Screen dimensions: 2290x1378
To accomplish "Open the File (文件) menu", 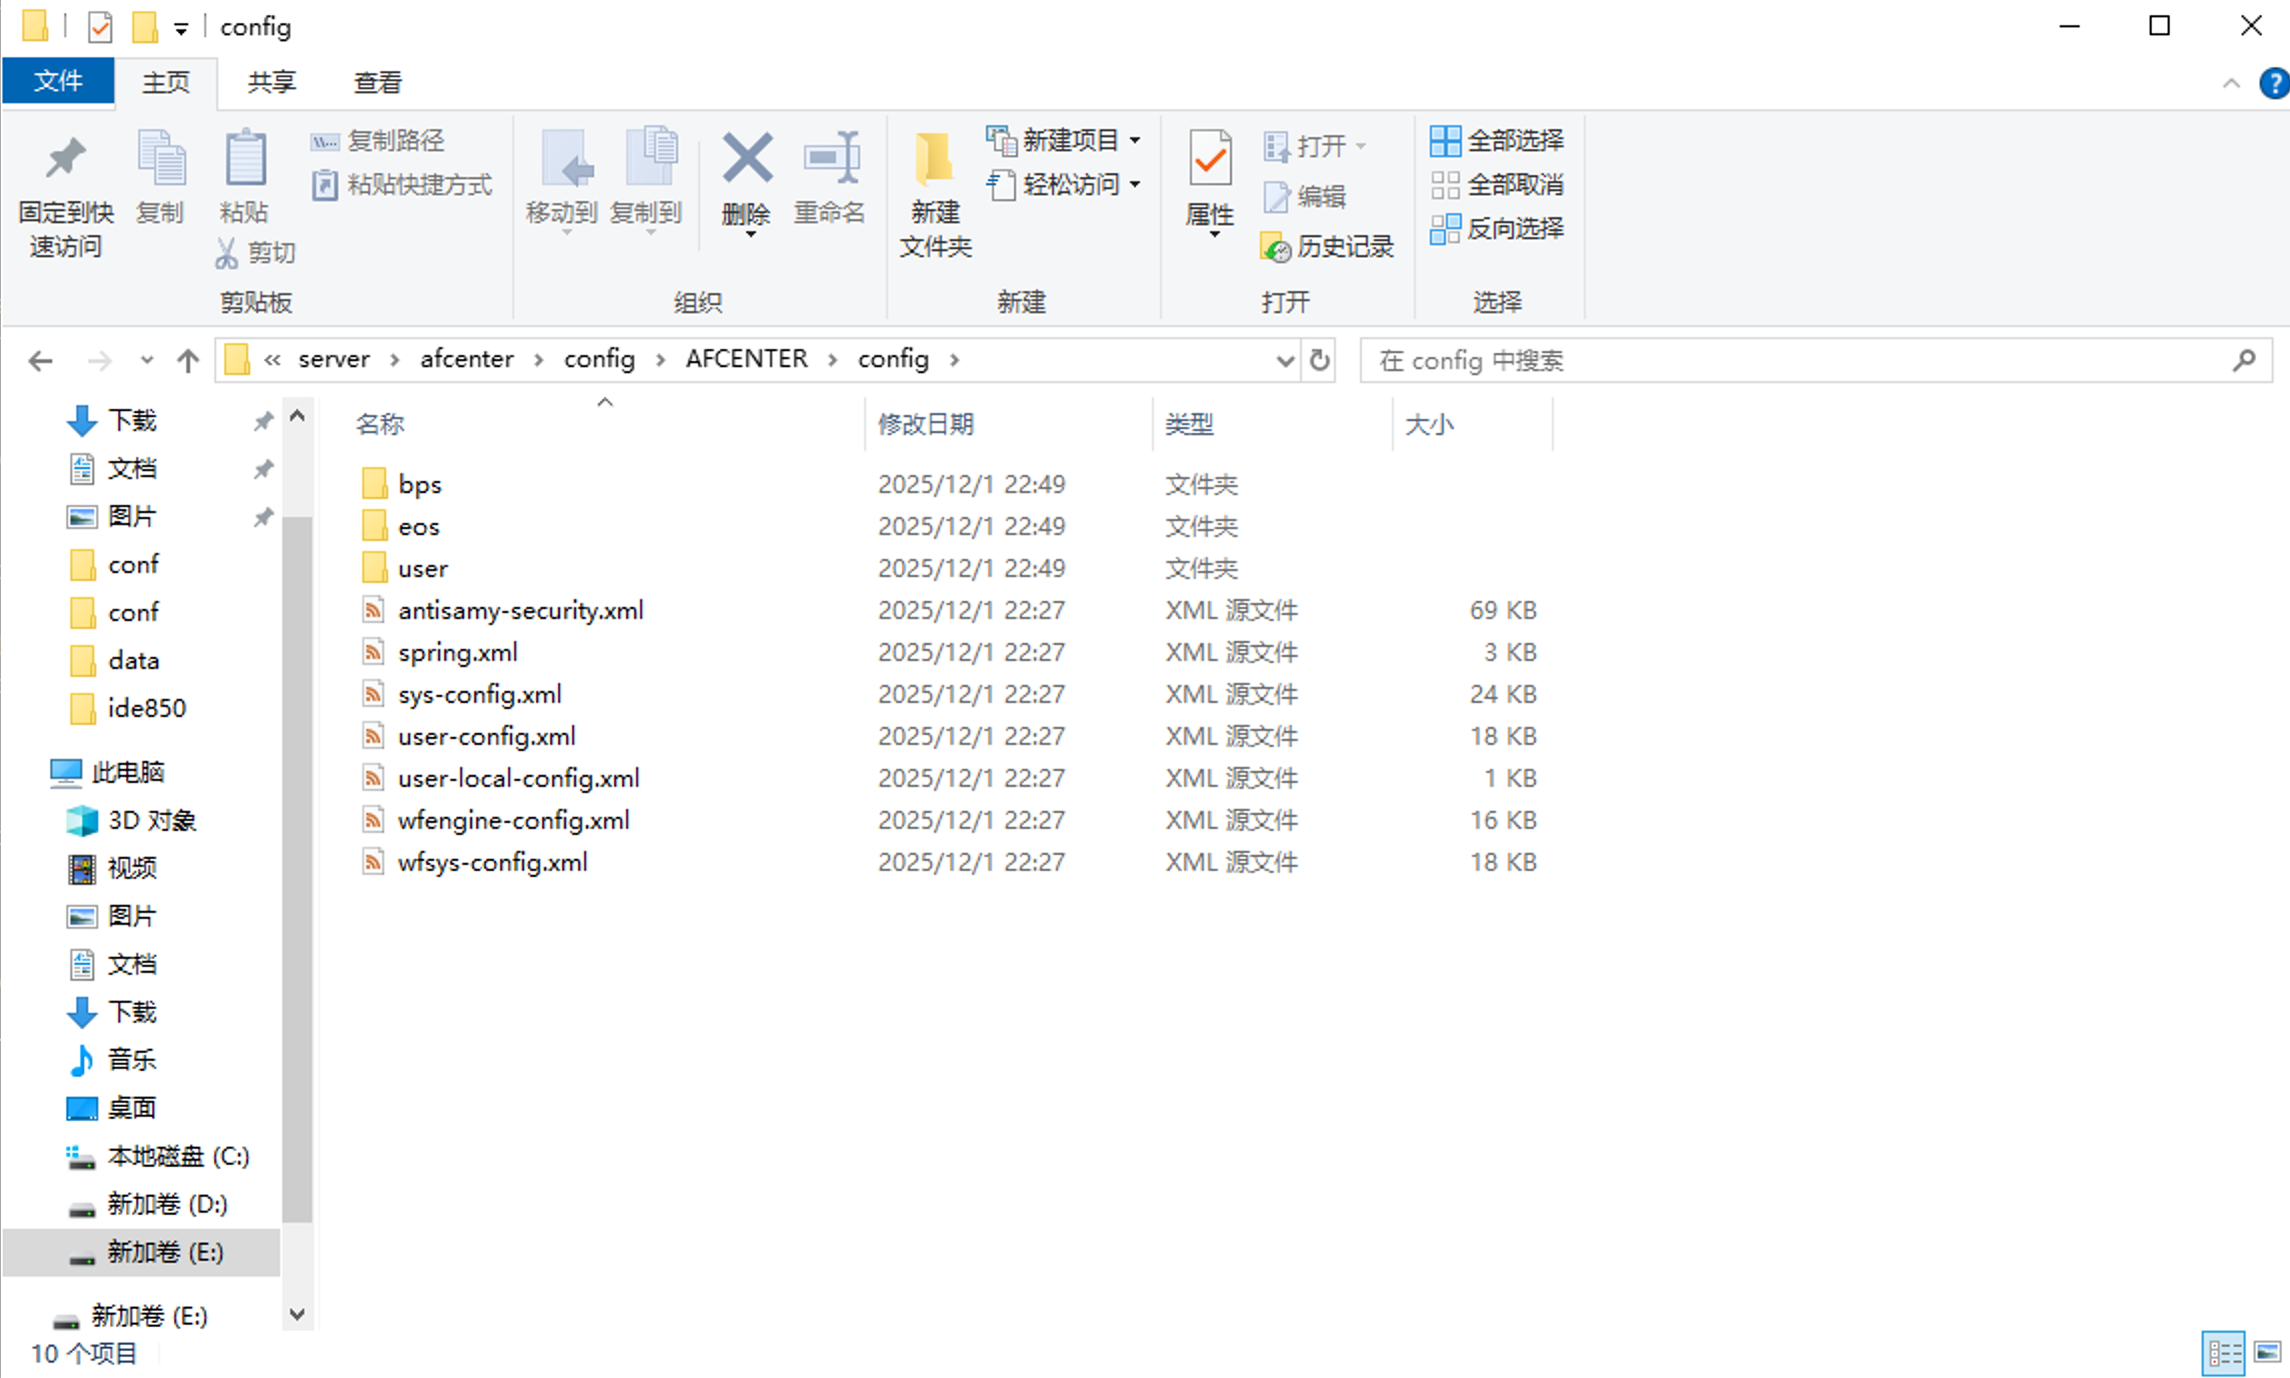I will pos(58,81).
